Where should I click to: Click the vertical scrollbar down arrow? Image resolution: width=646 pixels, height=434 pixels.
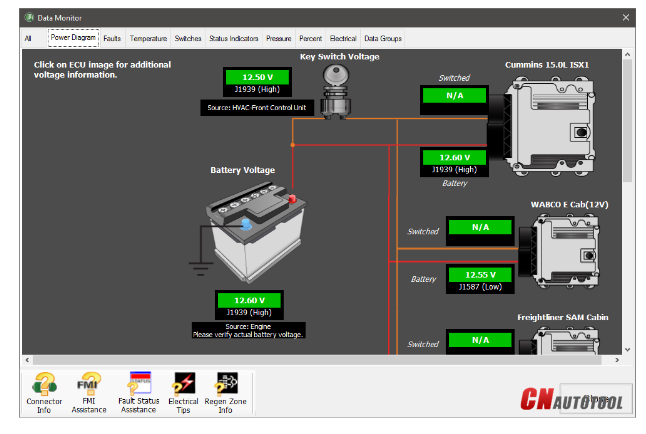[627, 350]
